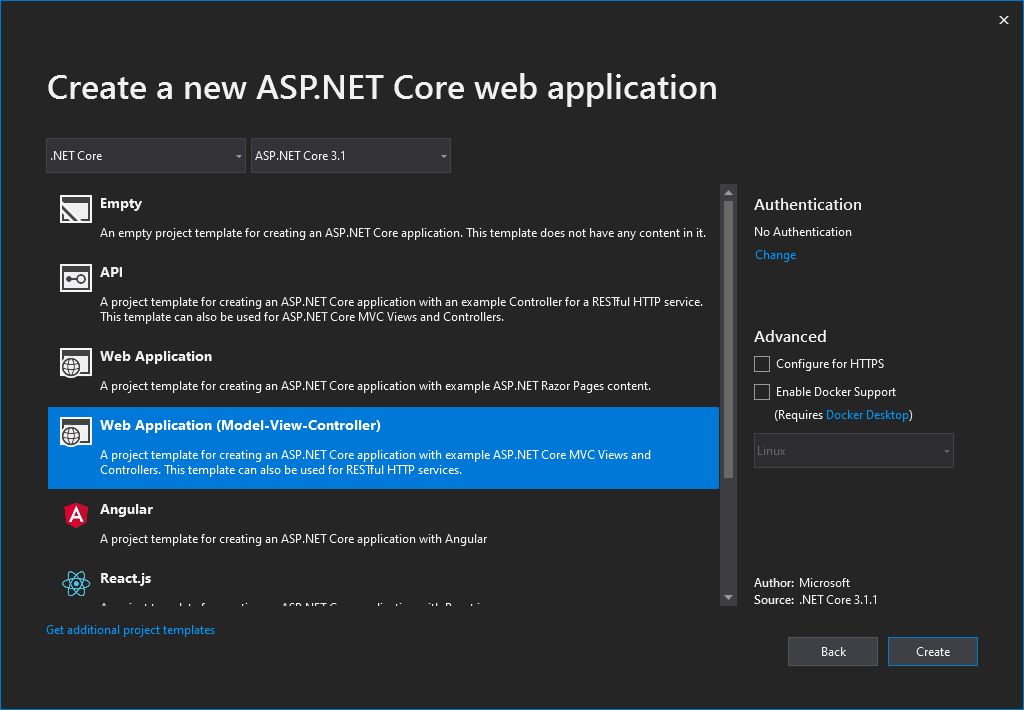The image size is (1024, 710).
Task: Check Enable Docker Support
Action: [x=761, y=391]
